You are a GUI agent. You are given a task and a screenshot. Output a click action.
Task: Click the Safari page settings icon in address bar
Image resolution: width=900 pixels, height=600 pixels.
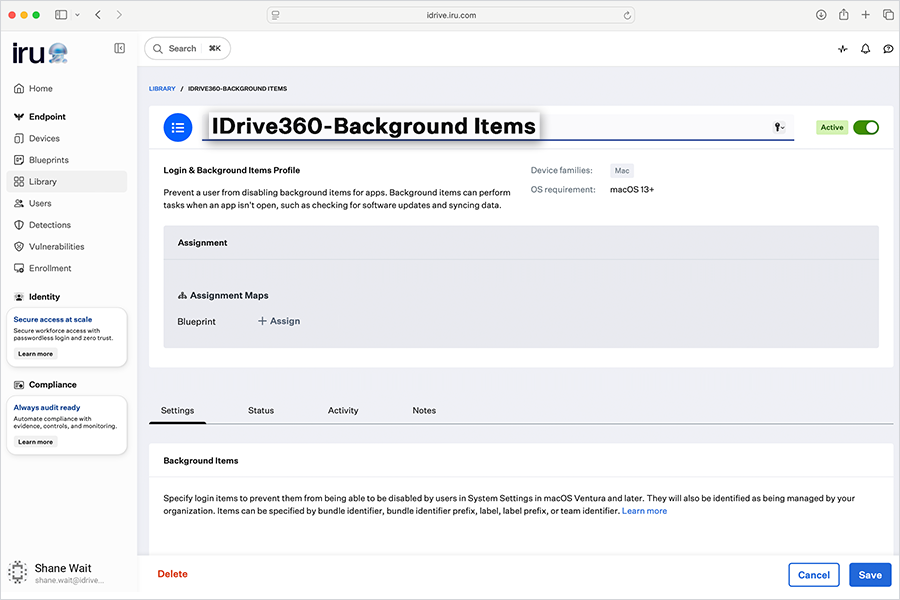pos(276,16)
